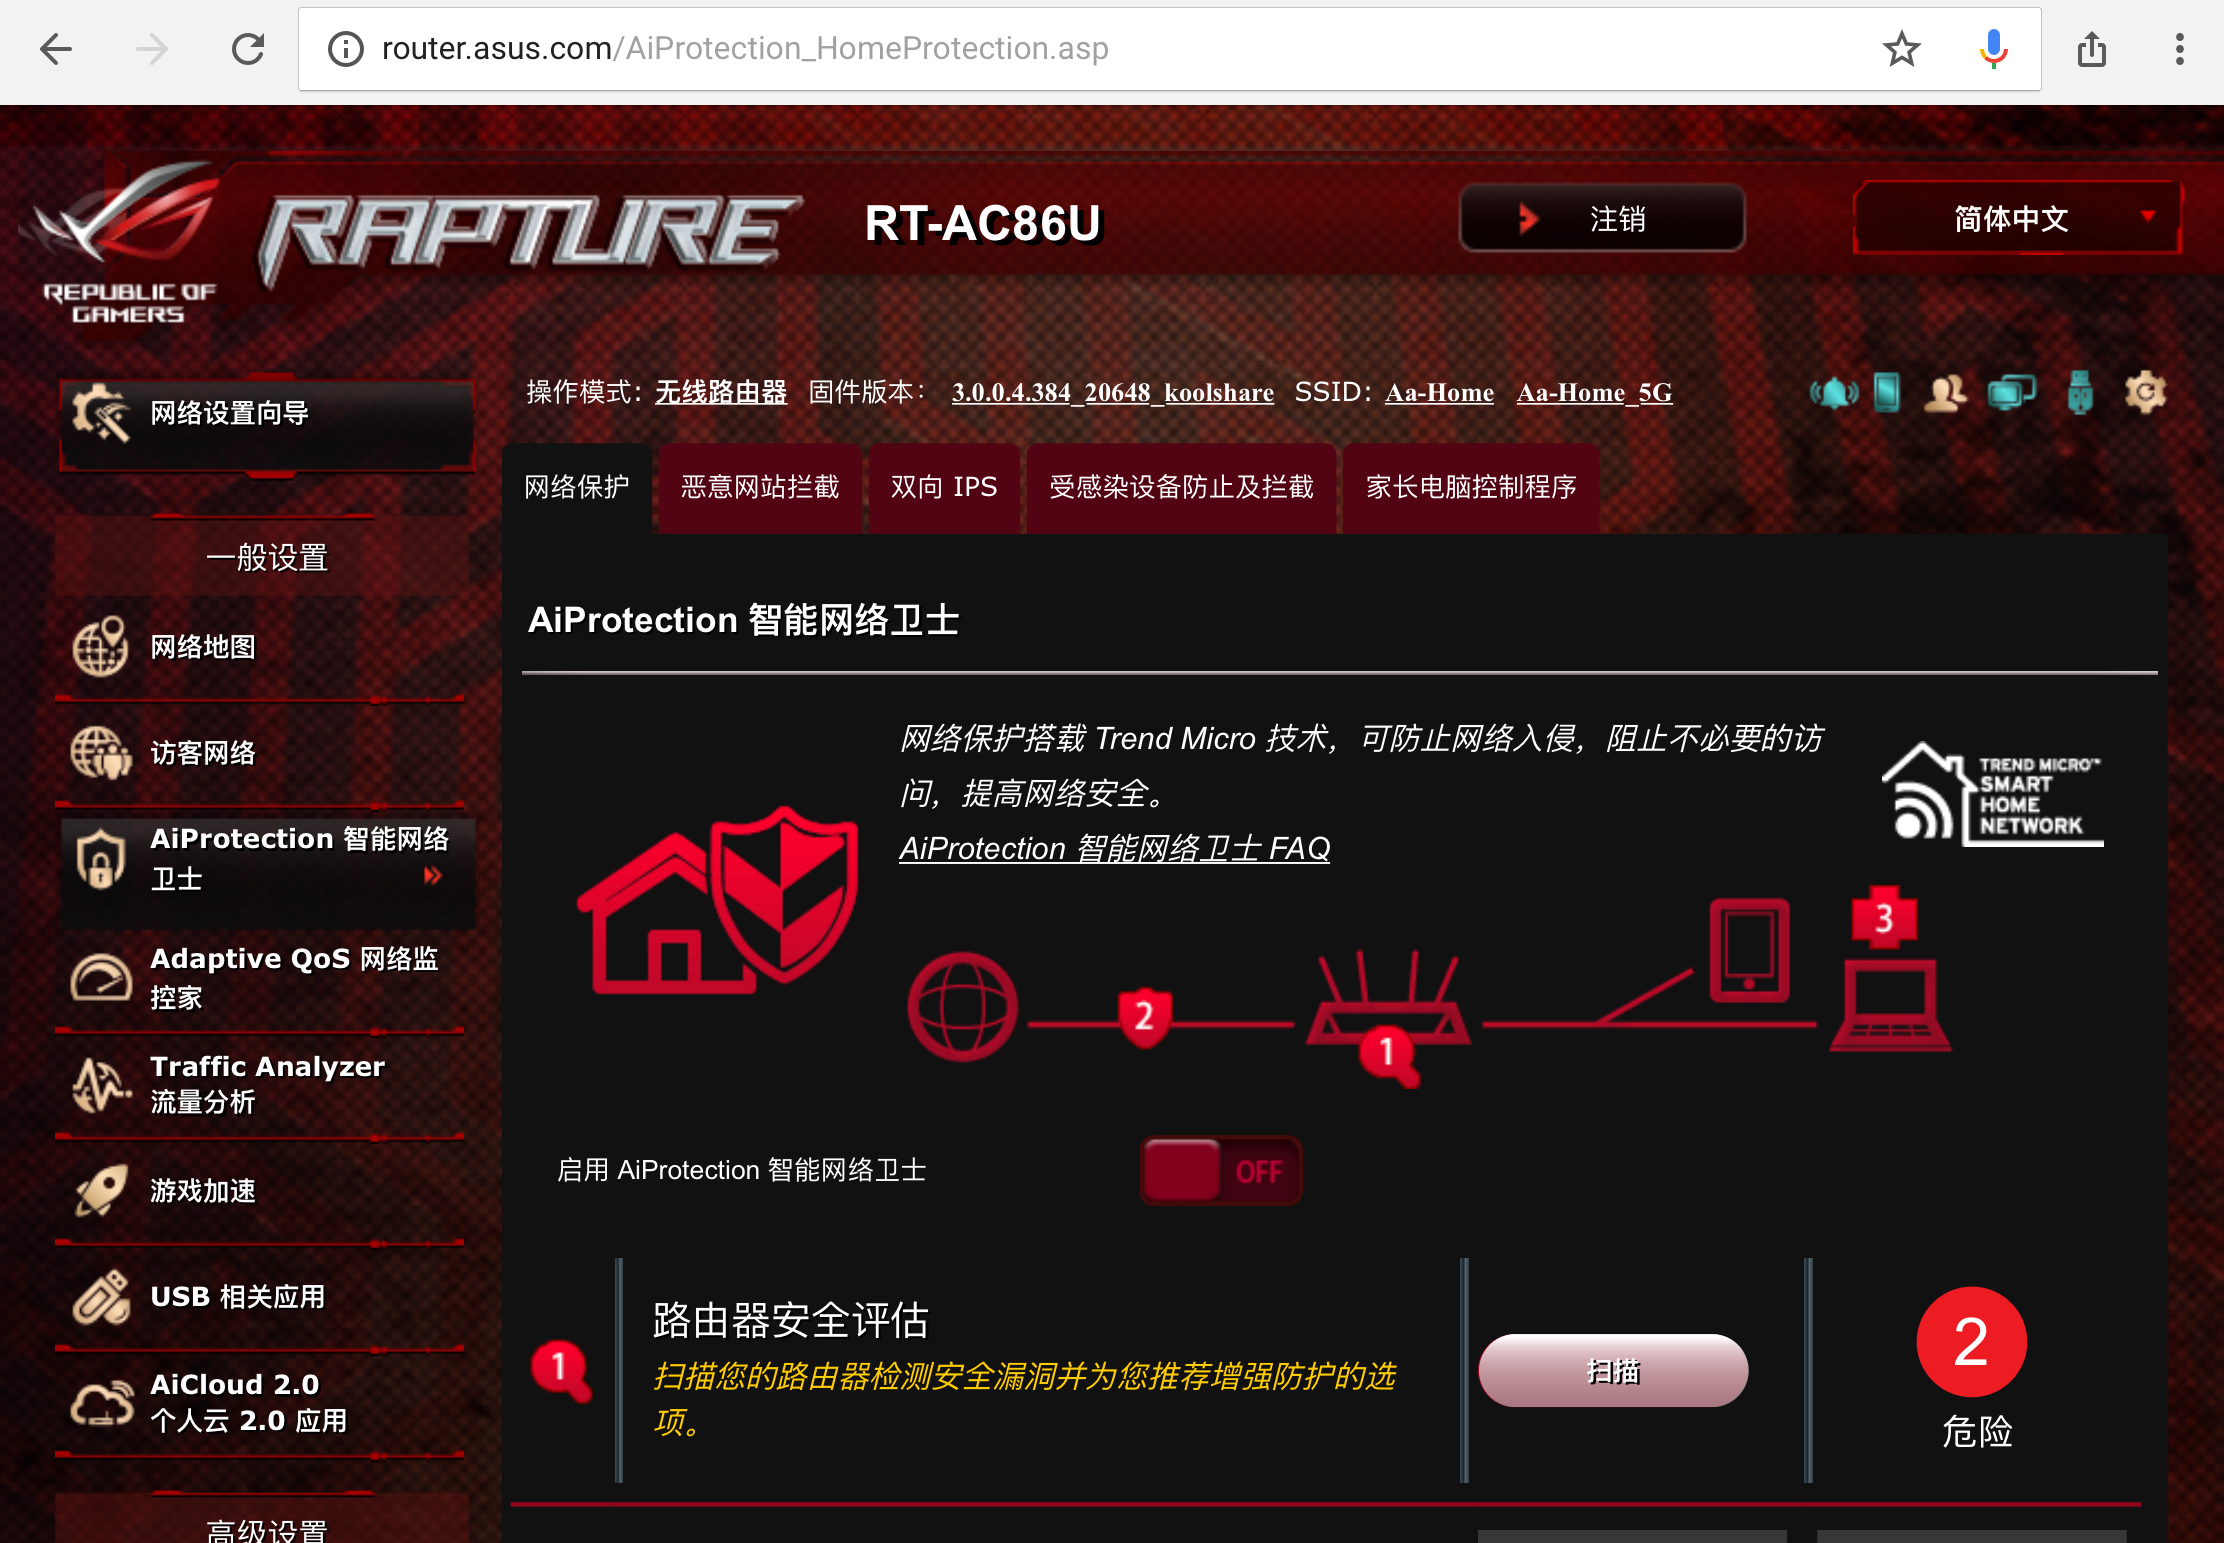The height and width of the screenshot is (1543, 2224).
Task: Click the USB device status icon
Action: pyautogui.click(x=2080, y=392)
